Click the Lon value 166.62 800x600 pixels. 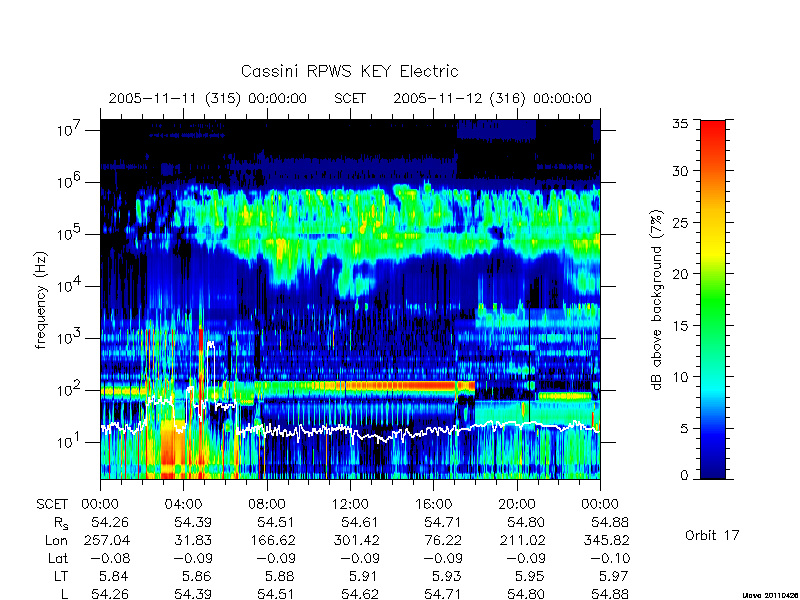[271, 540]
